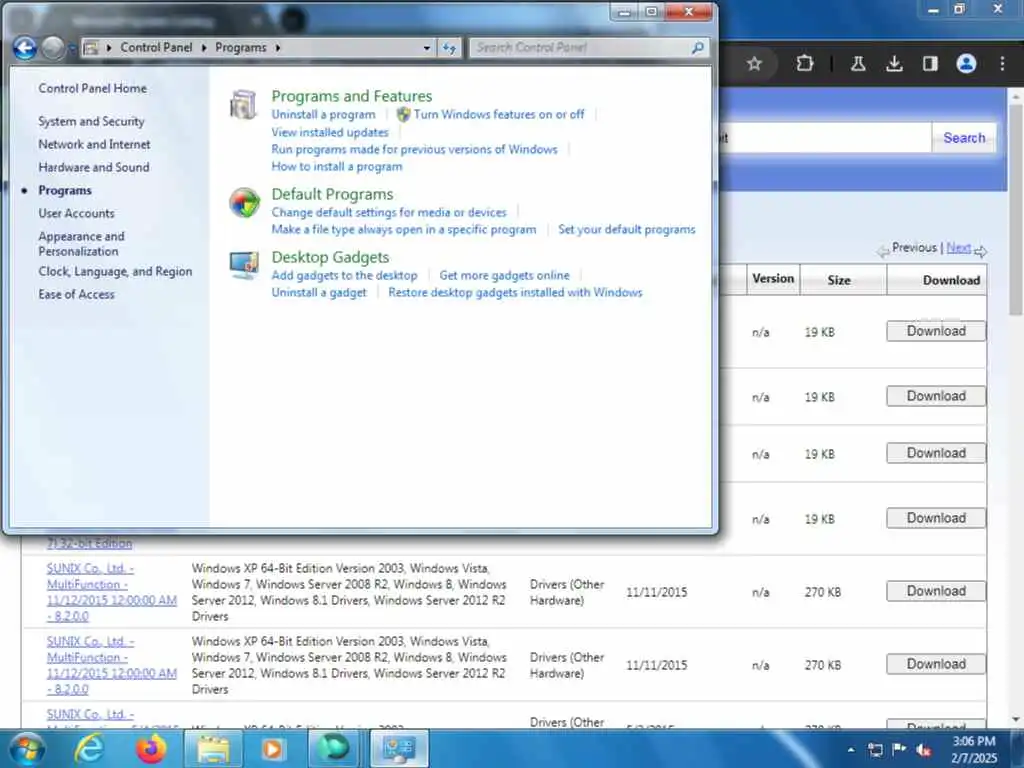Click Programs in the breadcrumb
The width and height of the screenshot is (1024, 768).
(240, 48)
